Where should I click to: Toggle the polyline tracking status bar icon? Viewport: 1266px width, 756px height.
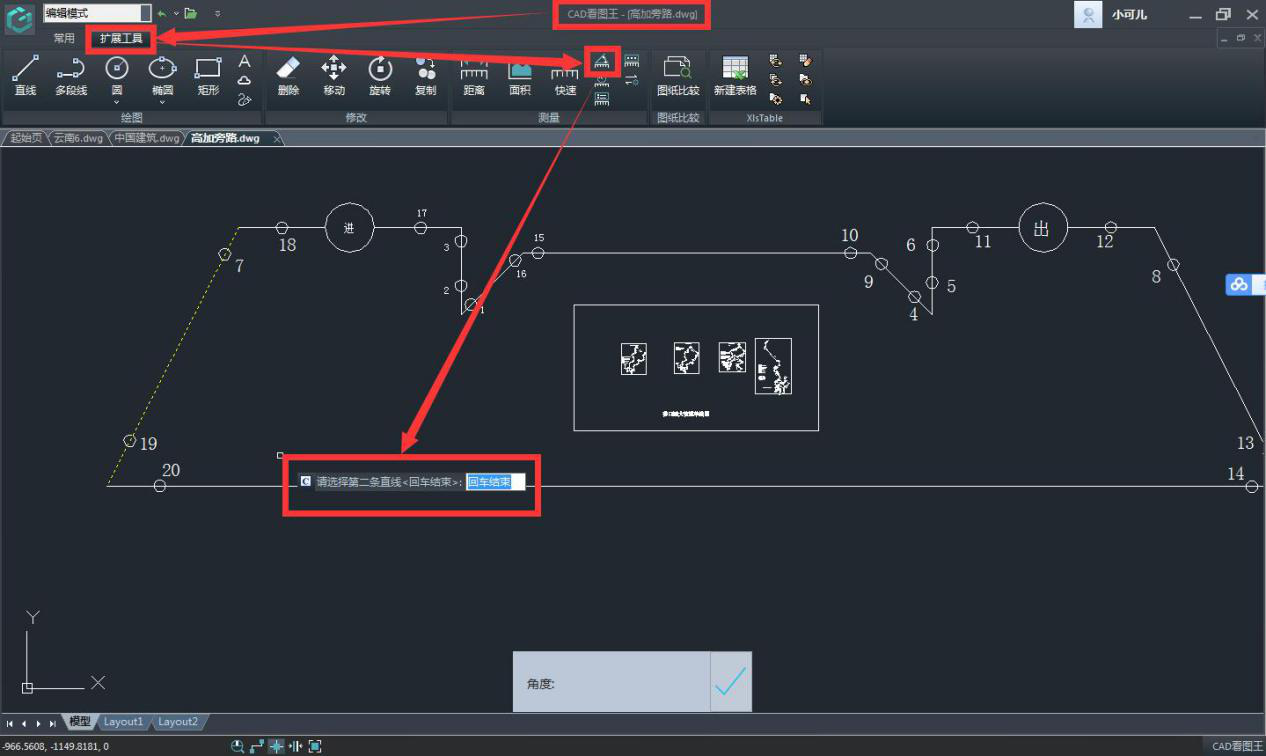coord(257,746)
